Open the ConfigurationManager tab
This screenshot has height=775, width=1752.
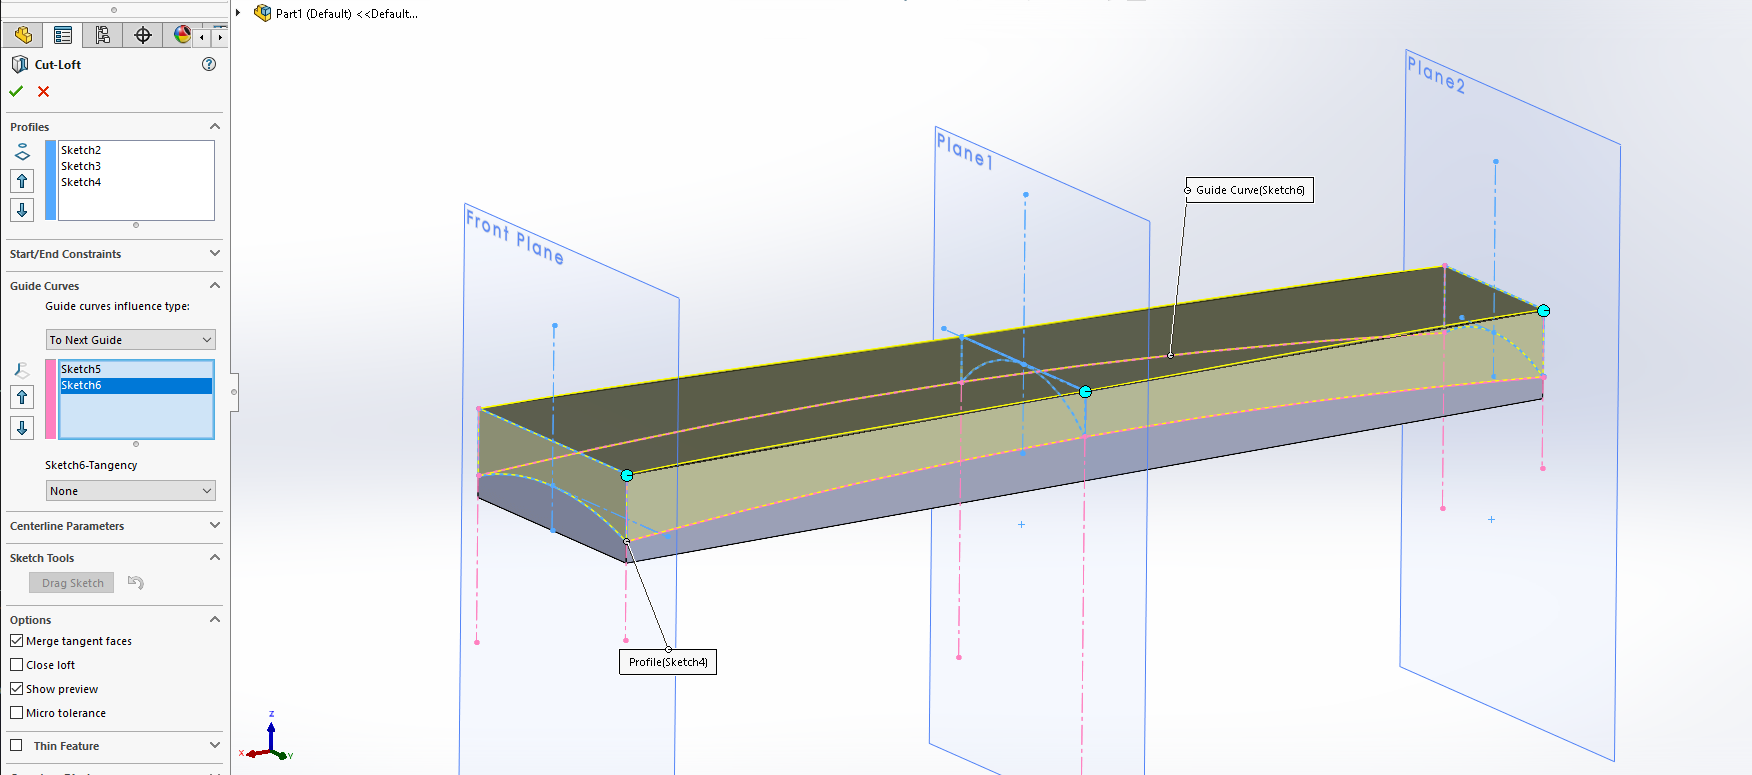pyautogui.click(x=103, y=35)
